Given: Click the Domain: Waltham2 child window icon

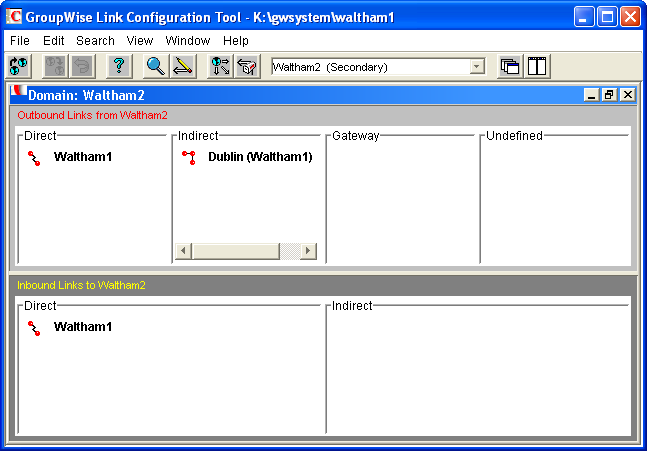Looking at the screenshot, I should [x=19, y=92].
